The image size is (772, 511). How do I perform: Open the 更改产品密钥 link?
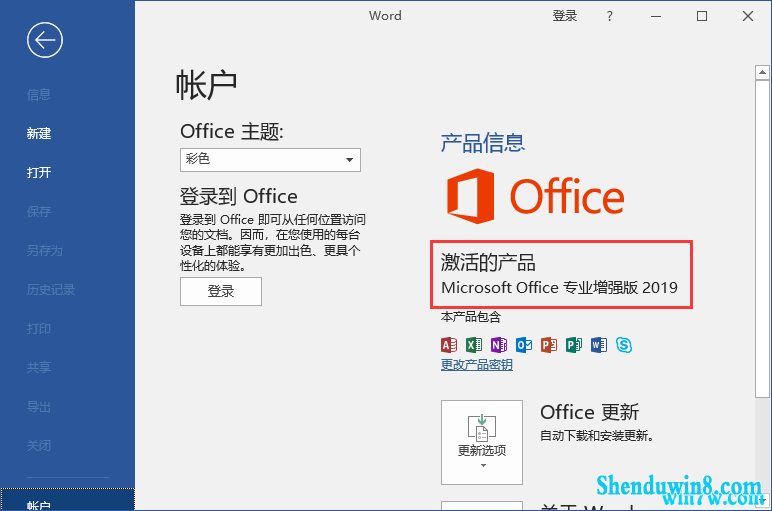[477, 365]
